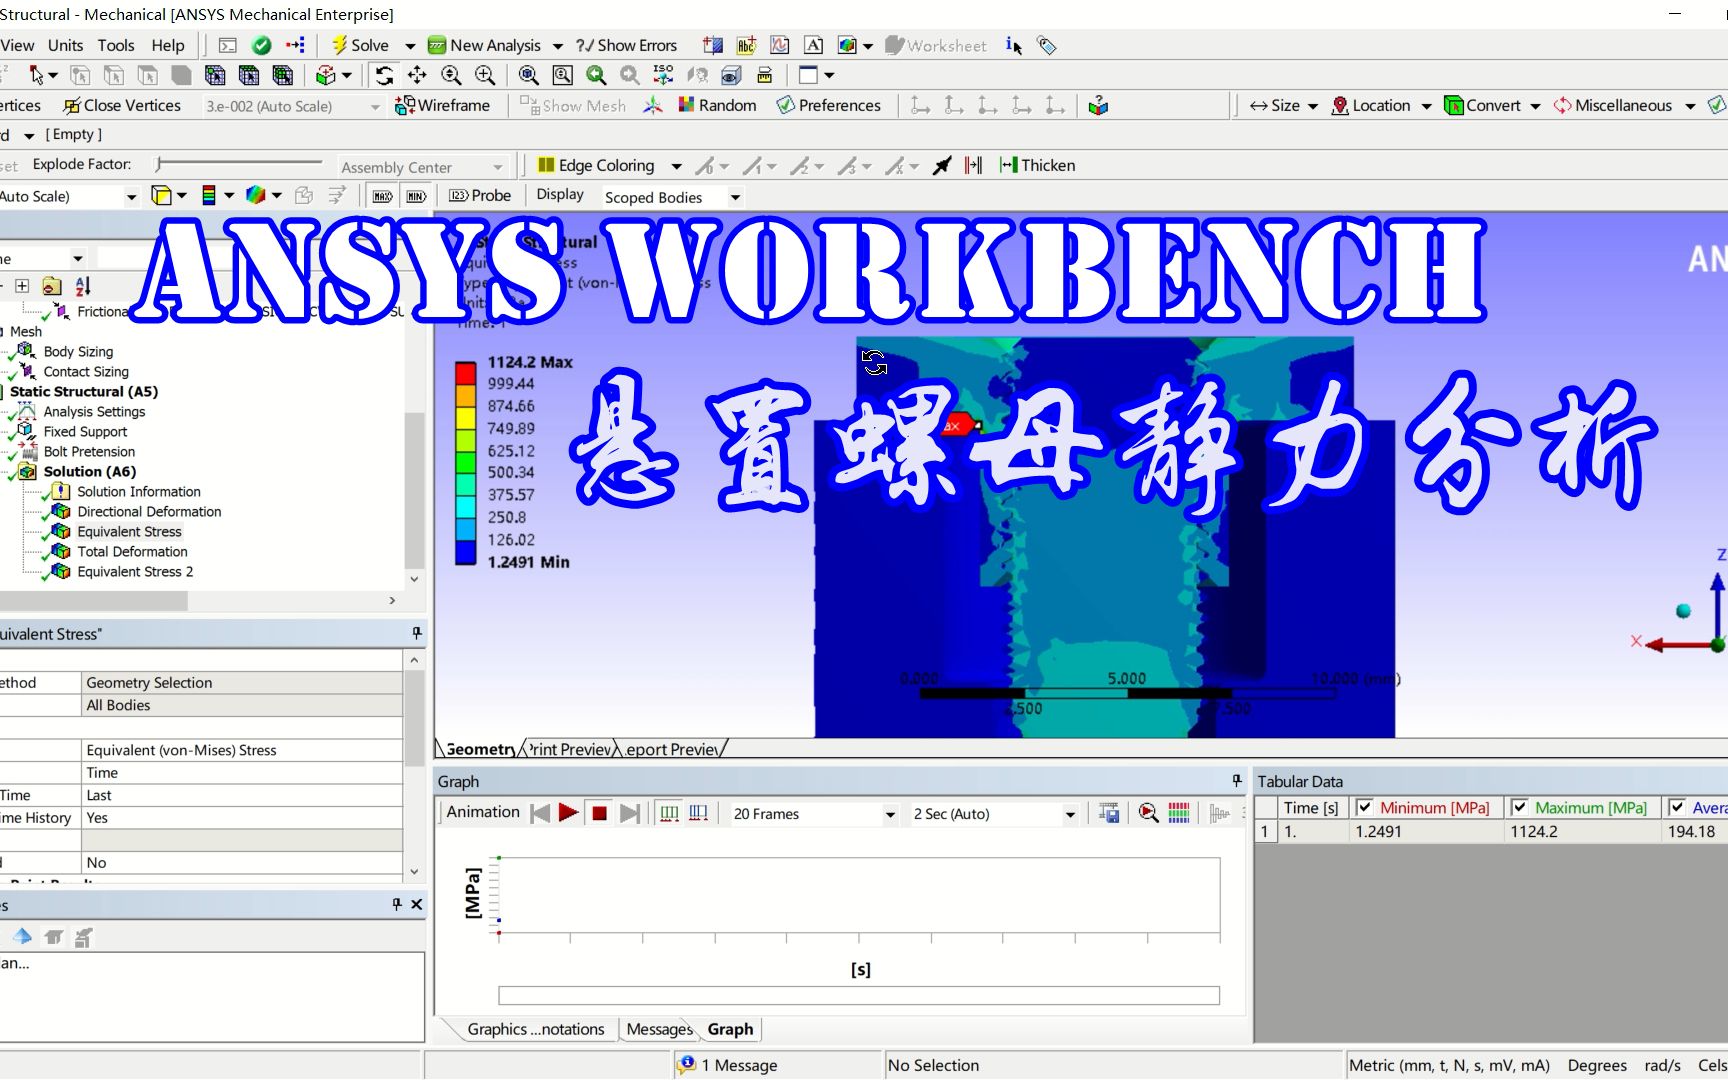
Task: Click the Box Zoom icon
Action: pyautogui.click(x=485, y=75)
